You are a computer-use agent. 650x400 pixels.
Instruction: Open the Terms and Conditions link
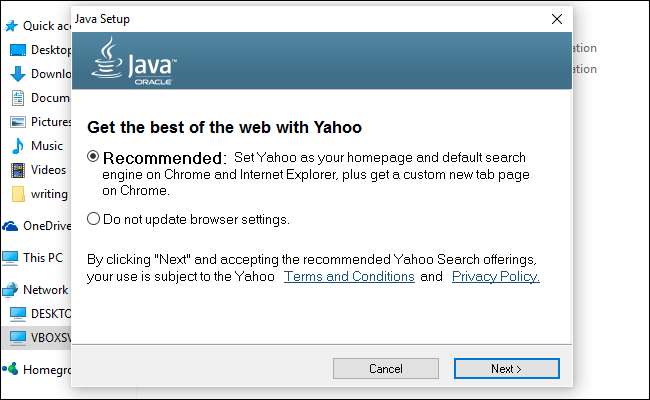tap(349, 276)
